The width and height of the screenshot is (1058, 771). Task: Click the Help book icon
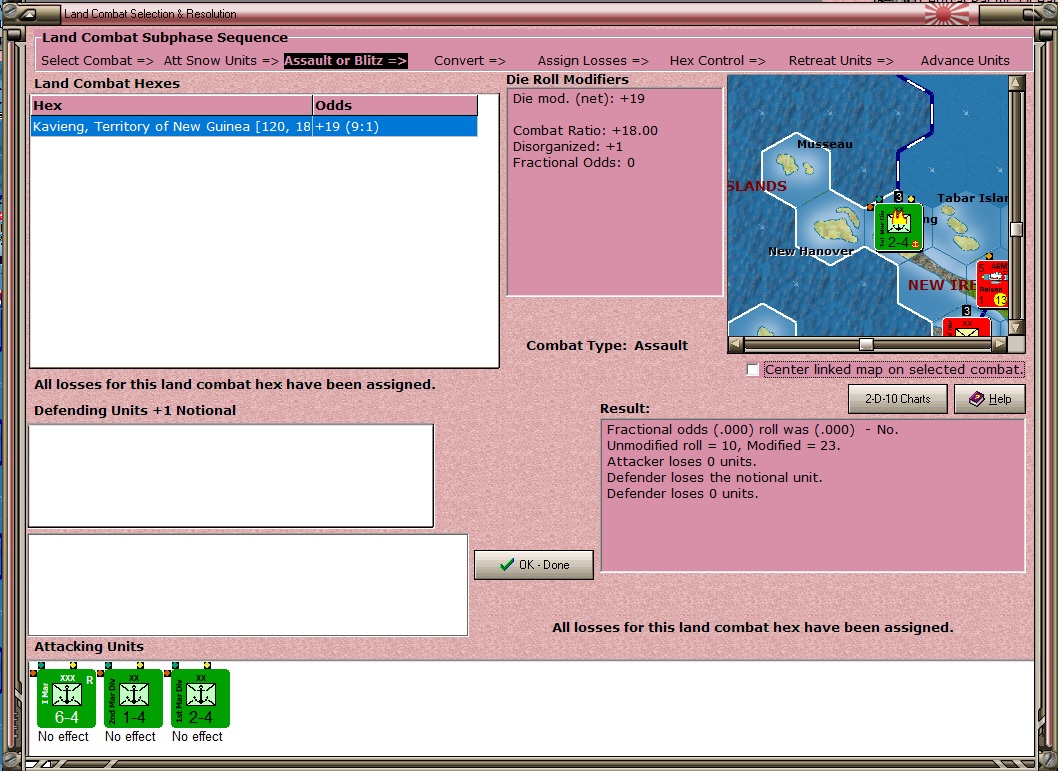pos(976,399)
